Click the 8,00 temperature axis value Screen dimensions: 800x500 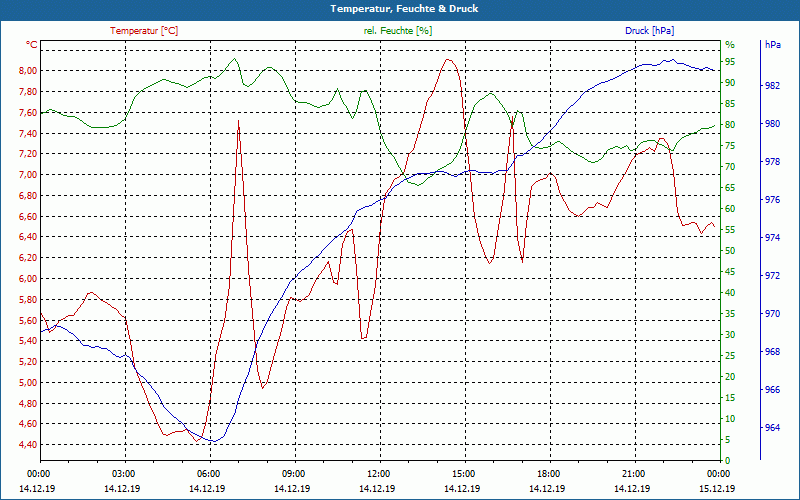(29, 70)
